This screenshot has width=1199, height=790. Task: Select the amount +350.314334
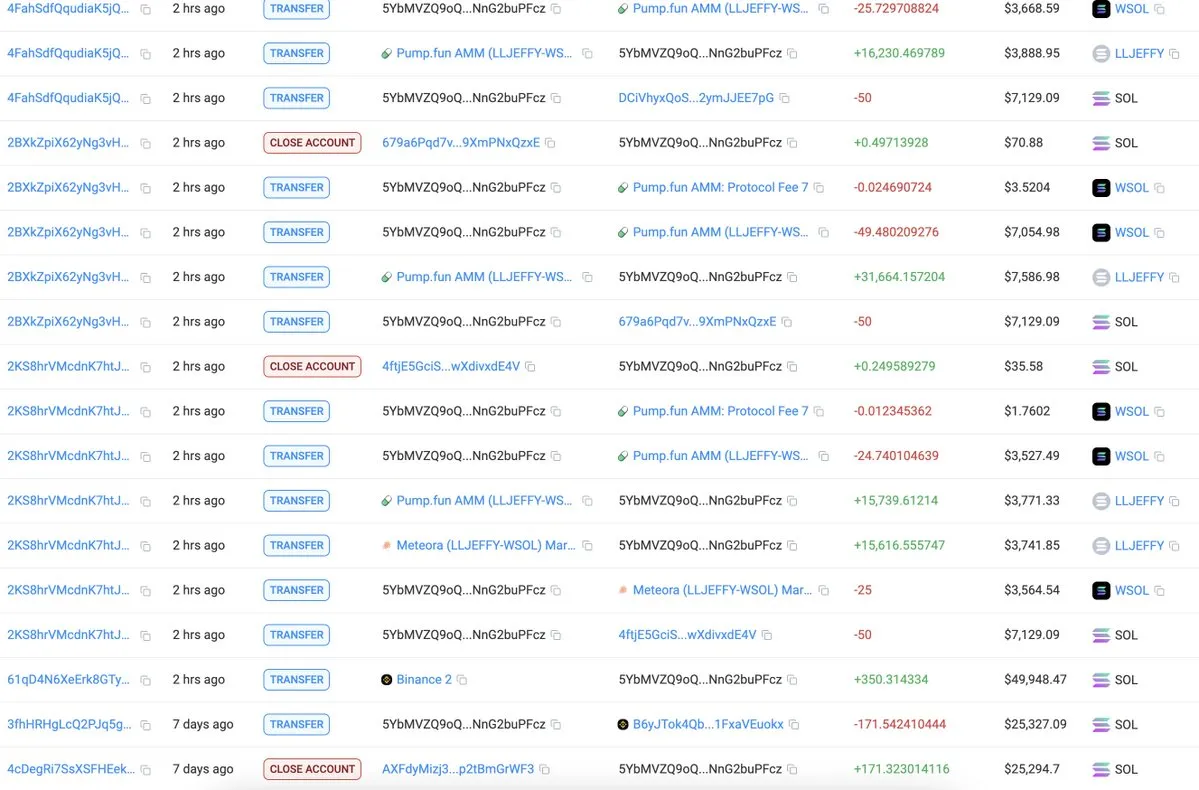891,679
